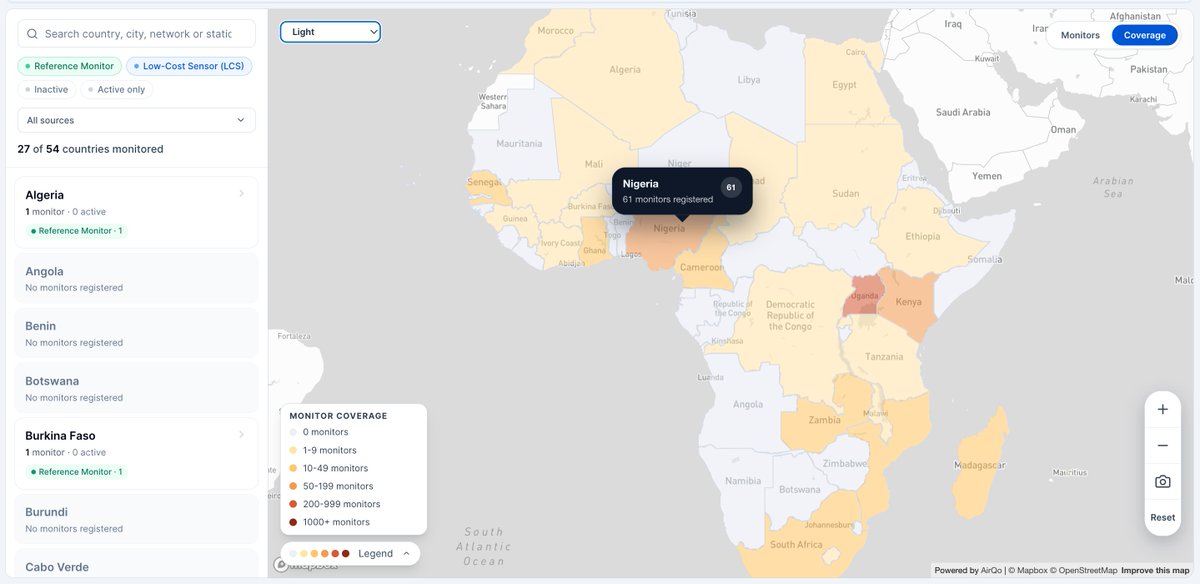This screenshot has height=584, width=1200.
Task: Click the 10-49 monitors legend entry
Action: [x=335, y=468]
